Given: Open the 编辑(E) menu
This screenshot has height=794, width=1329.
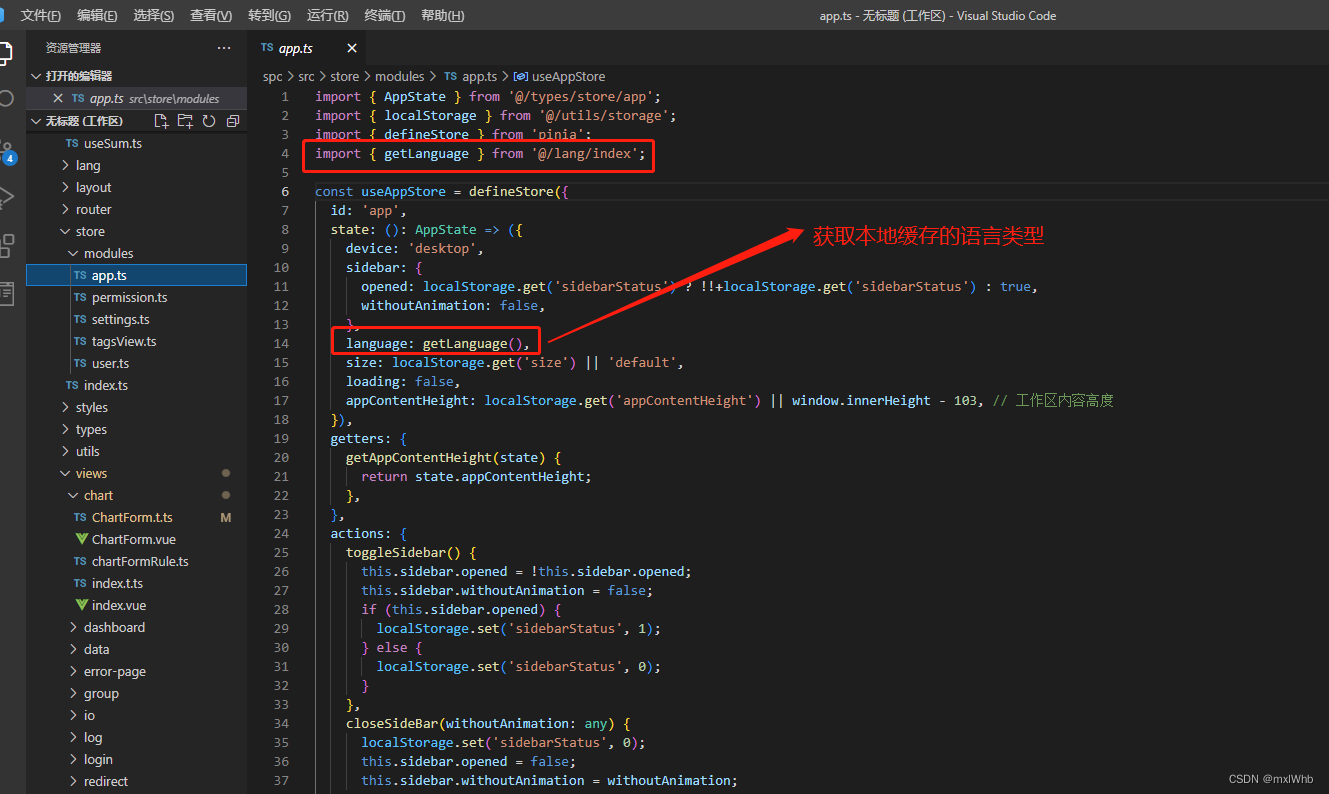Looking at the screenshot, I should (97, 16).
